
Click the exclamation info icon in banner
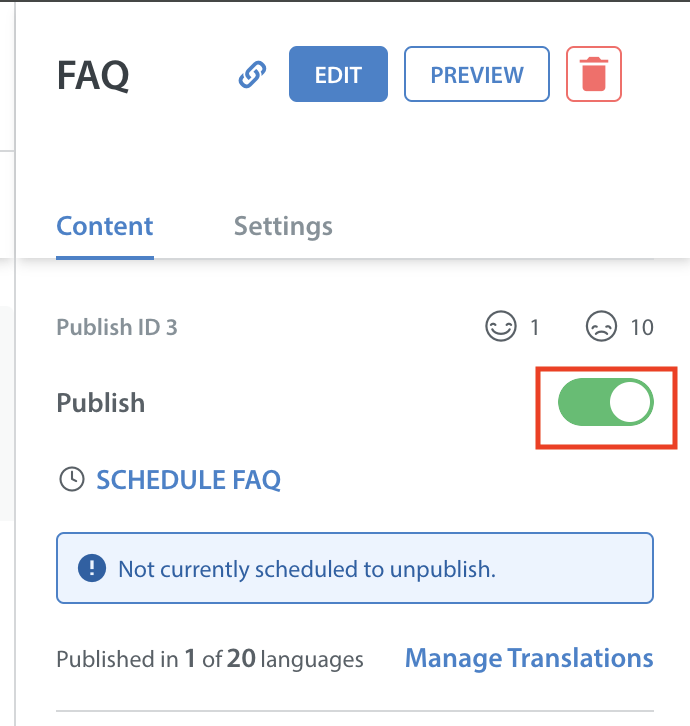coord(92,568)
